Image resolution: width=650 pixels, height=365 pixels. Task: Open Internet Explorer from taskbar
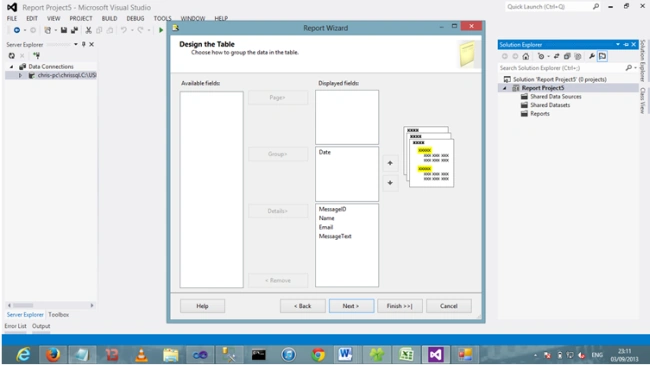pos(23,355)
